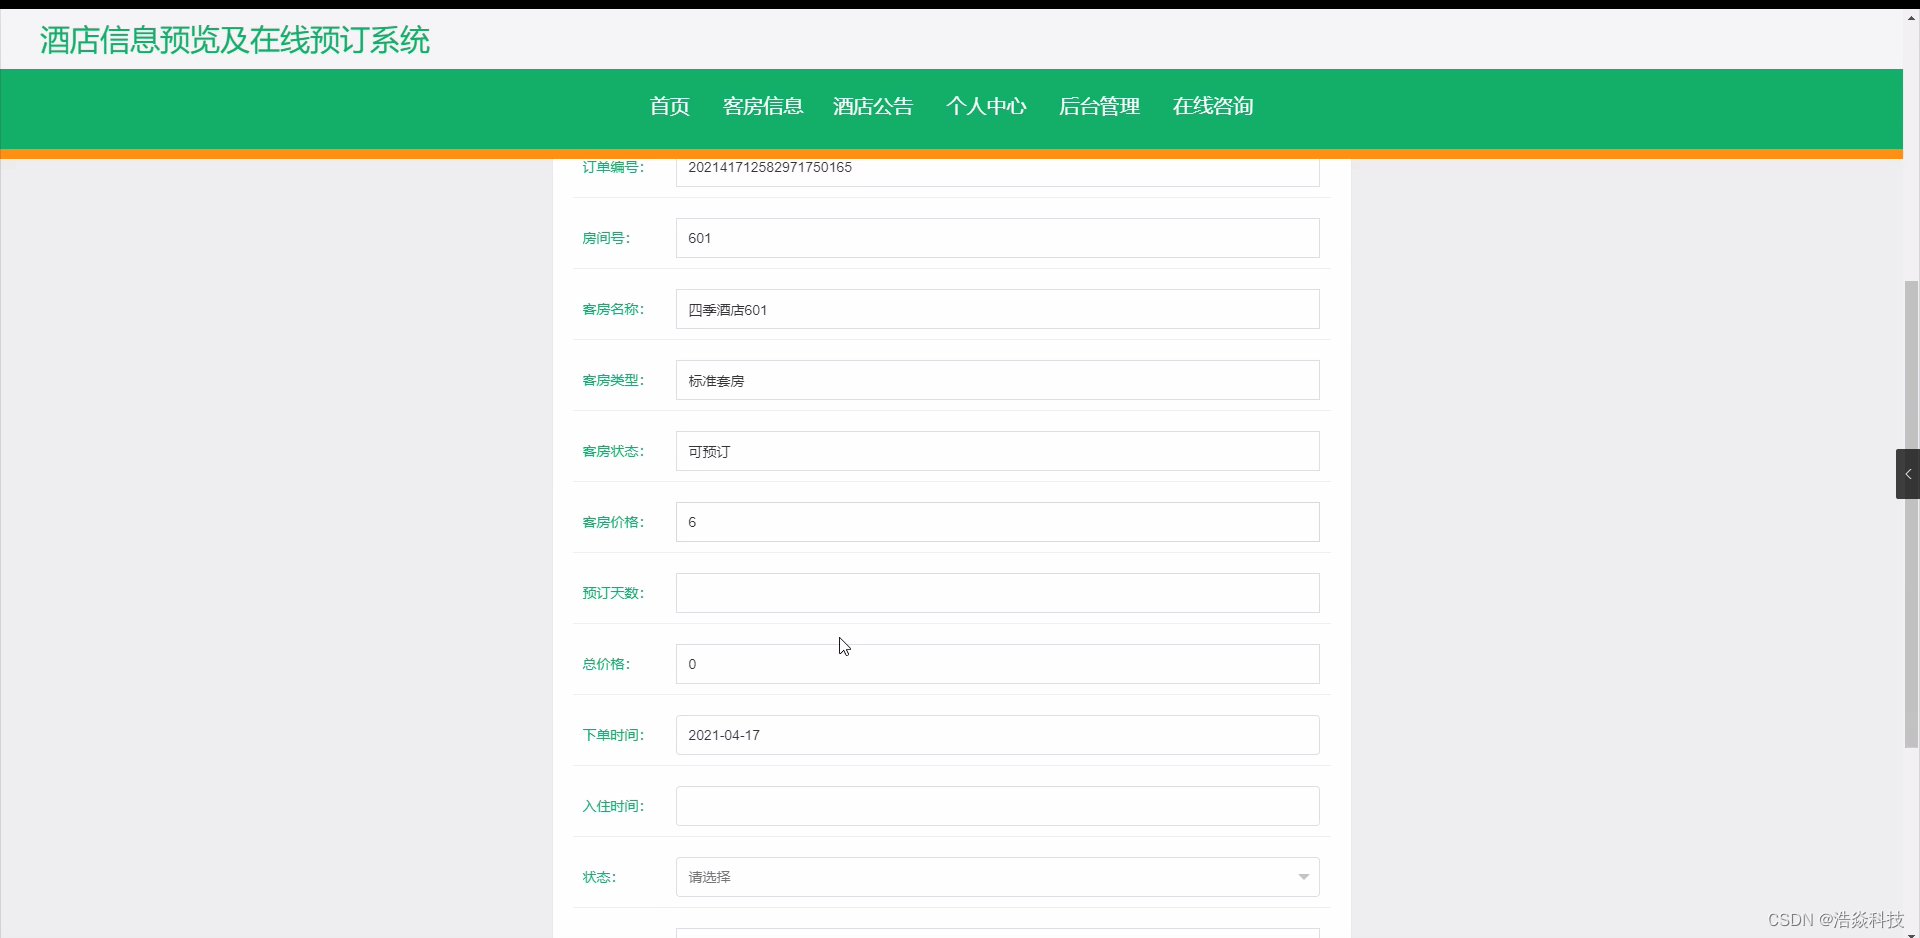Open the 在线咨询 navigation menu item

pyautogui.click(x=1212, y=106)
